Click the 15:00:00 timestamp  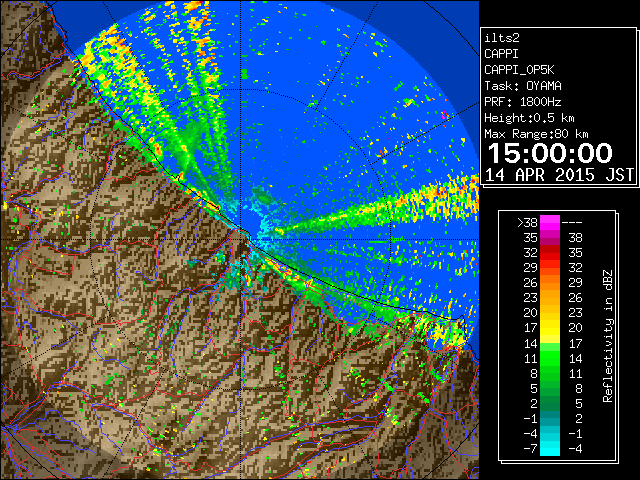tap(550, 153)
